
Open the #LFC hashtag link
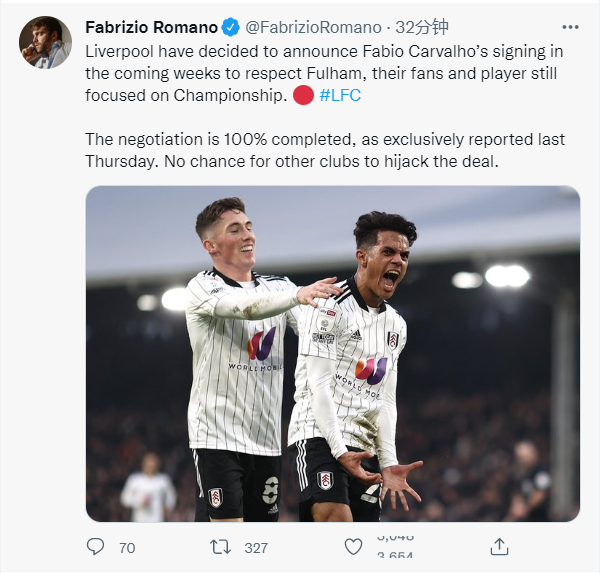click(x=340, y=94)
